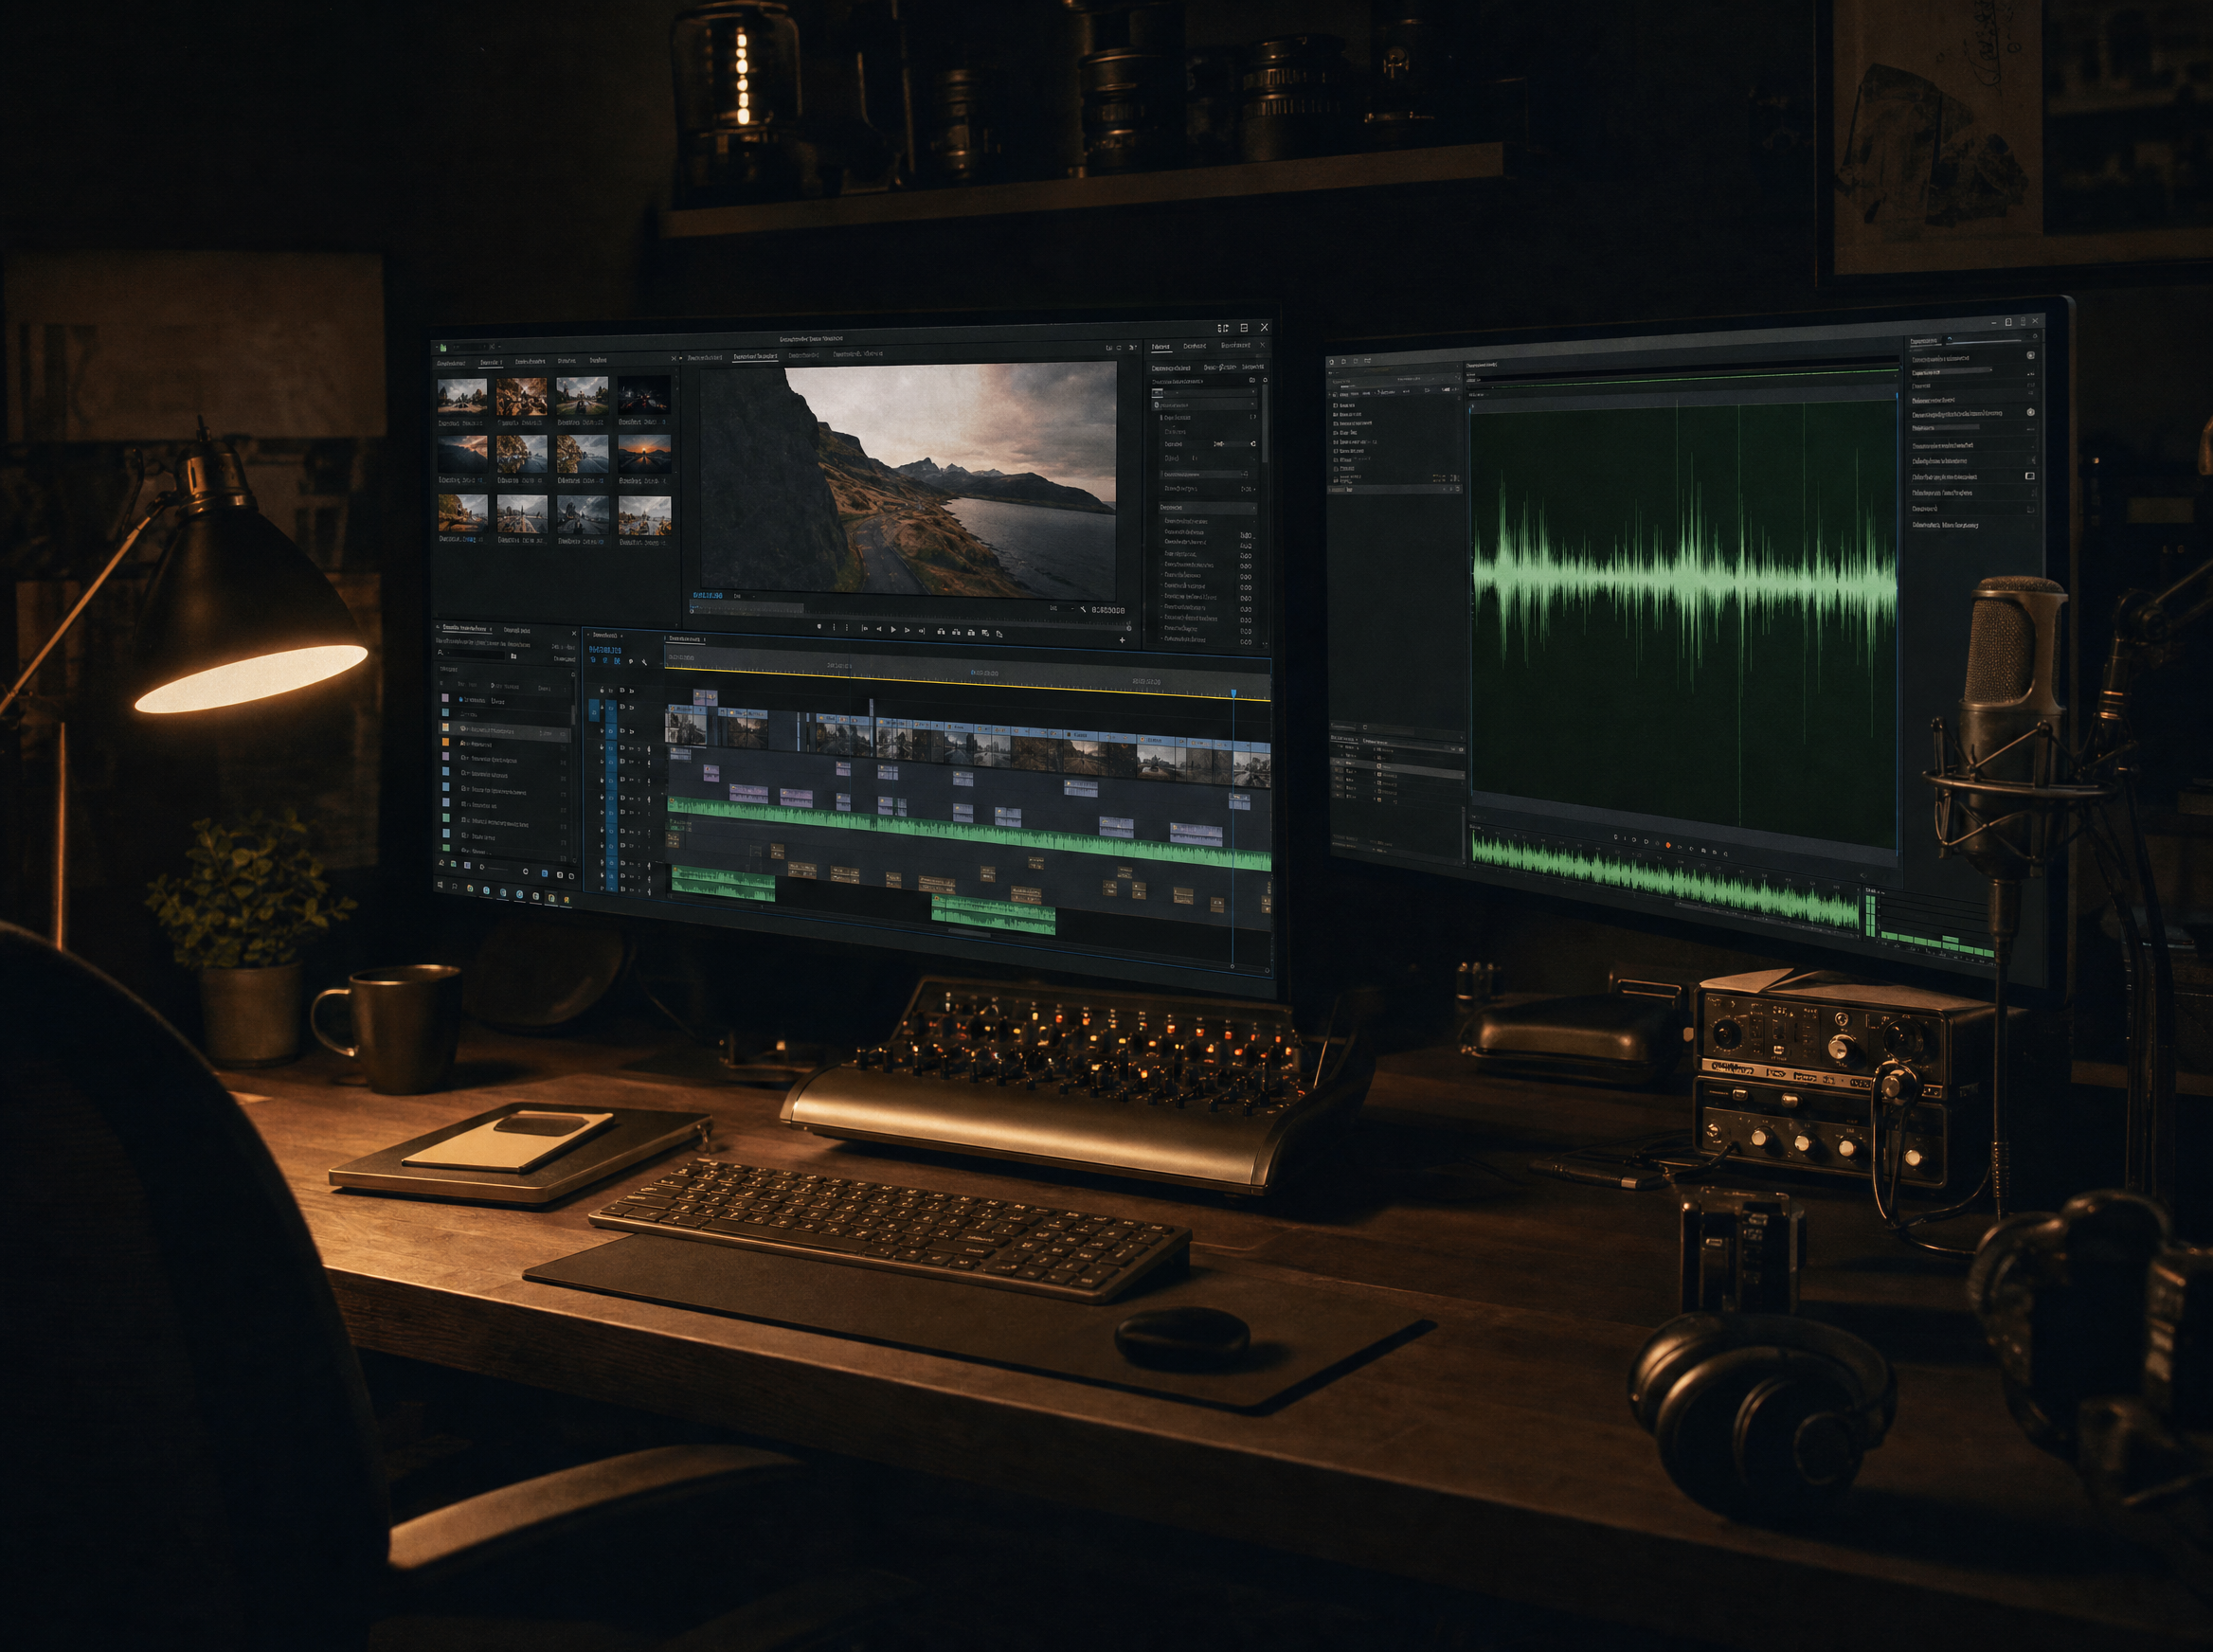2213x1652 pixels.
Task: Open program monitor settings wrench beside right timecode
Action: 1083,610
